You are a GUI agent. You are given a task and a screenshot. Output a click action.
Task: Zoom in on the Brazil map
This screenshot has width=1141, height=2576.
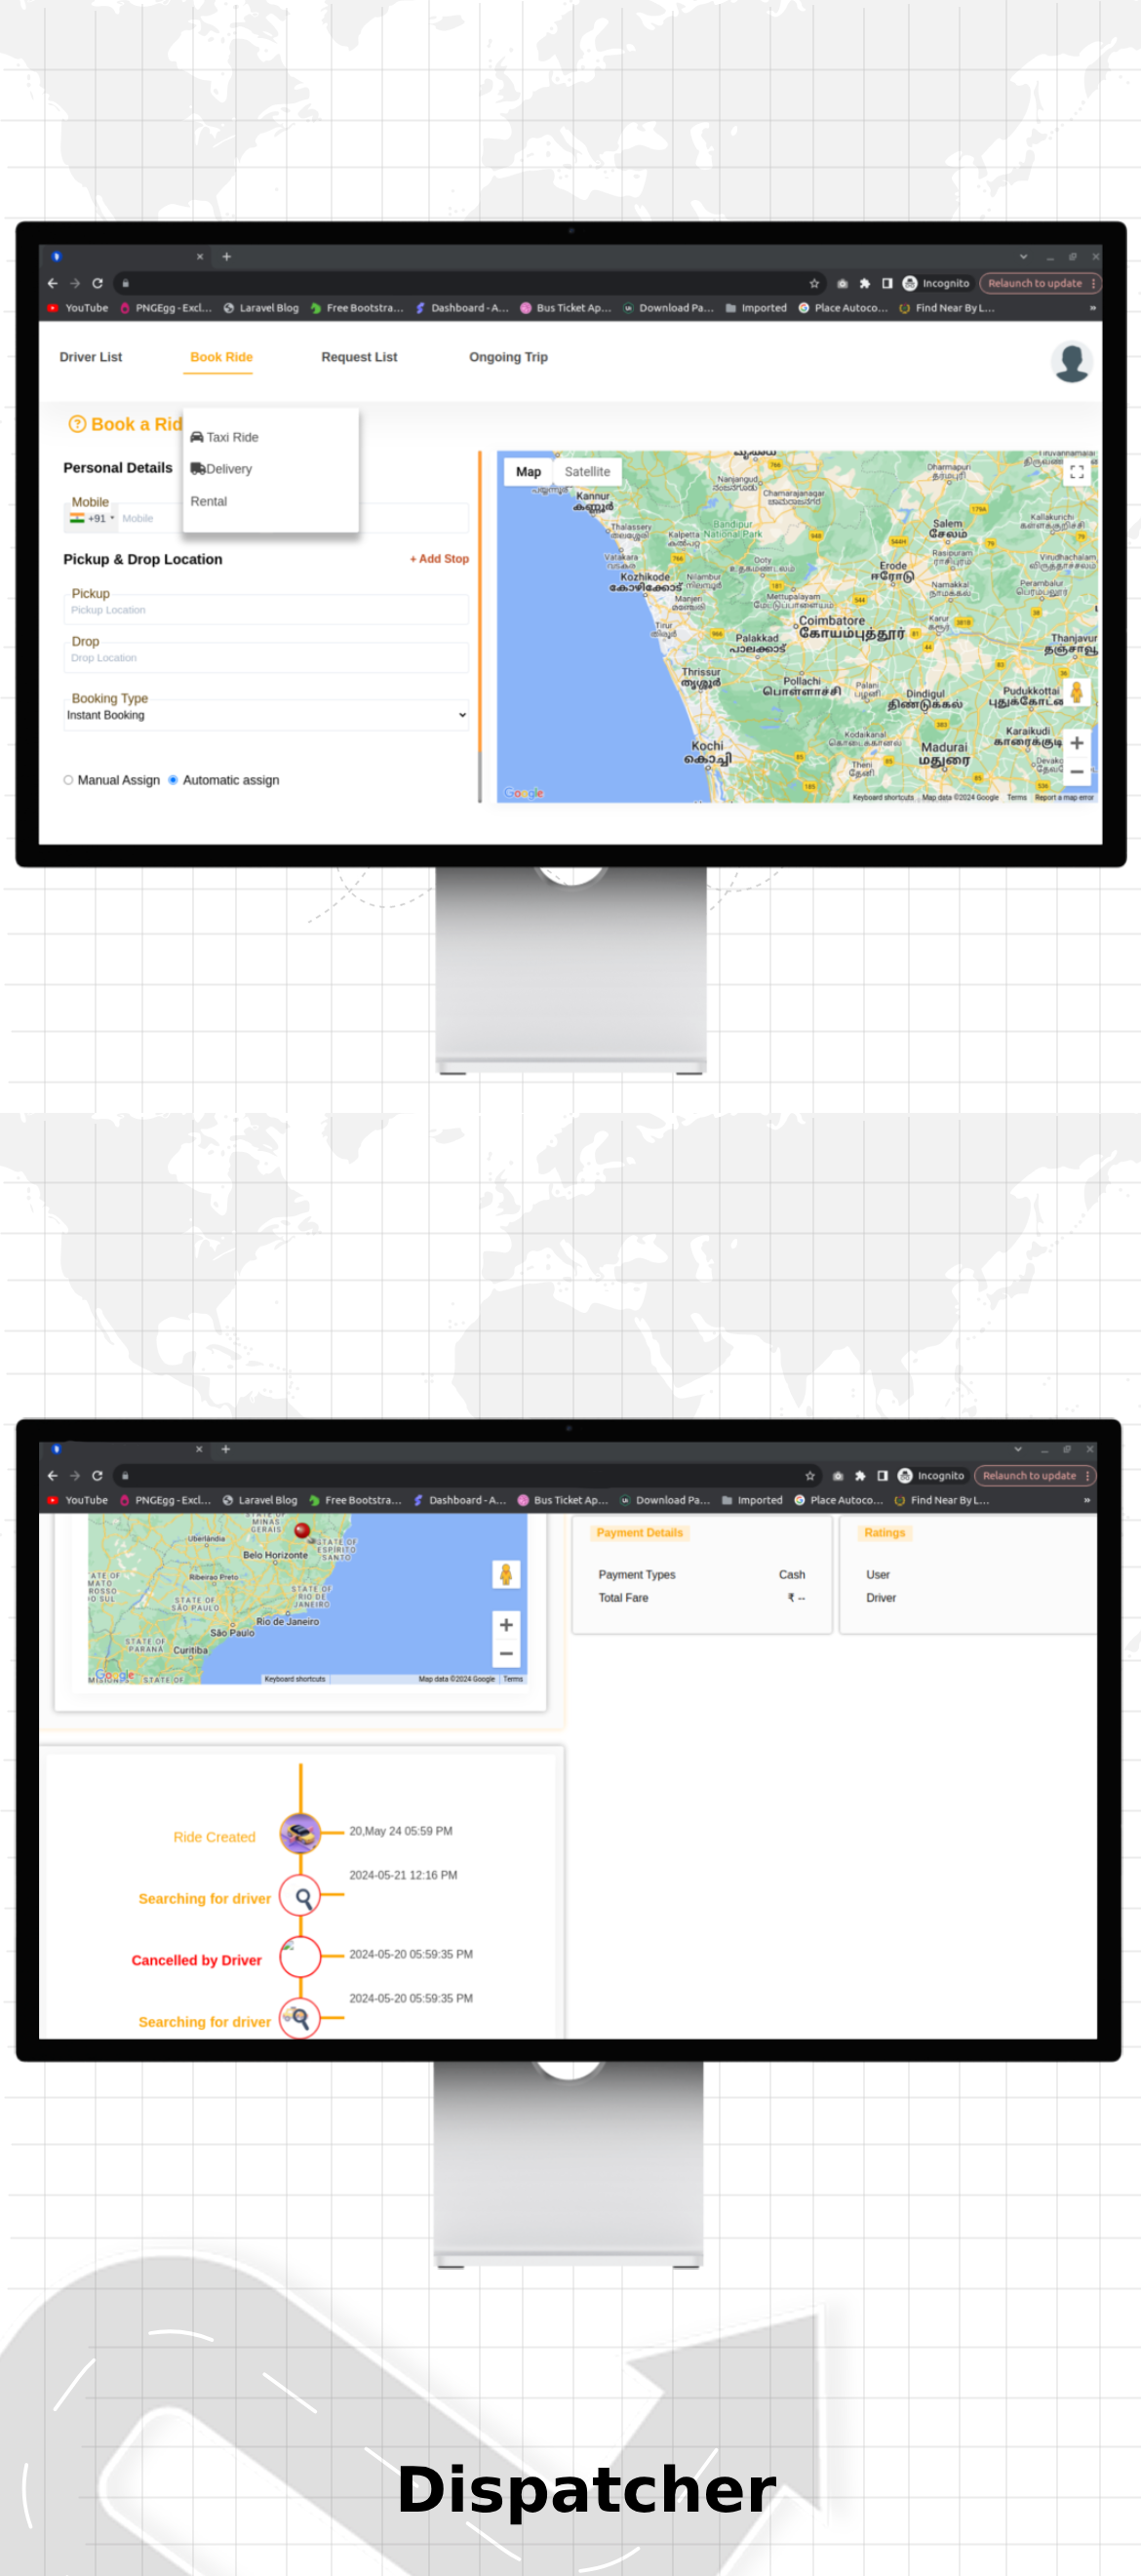(506, 1625)
